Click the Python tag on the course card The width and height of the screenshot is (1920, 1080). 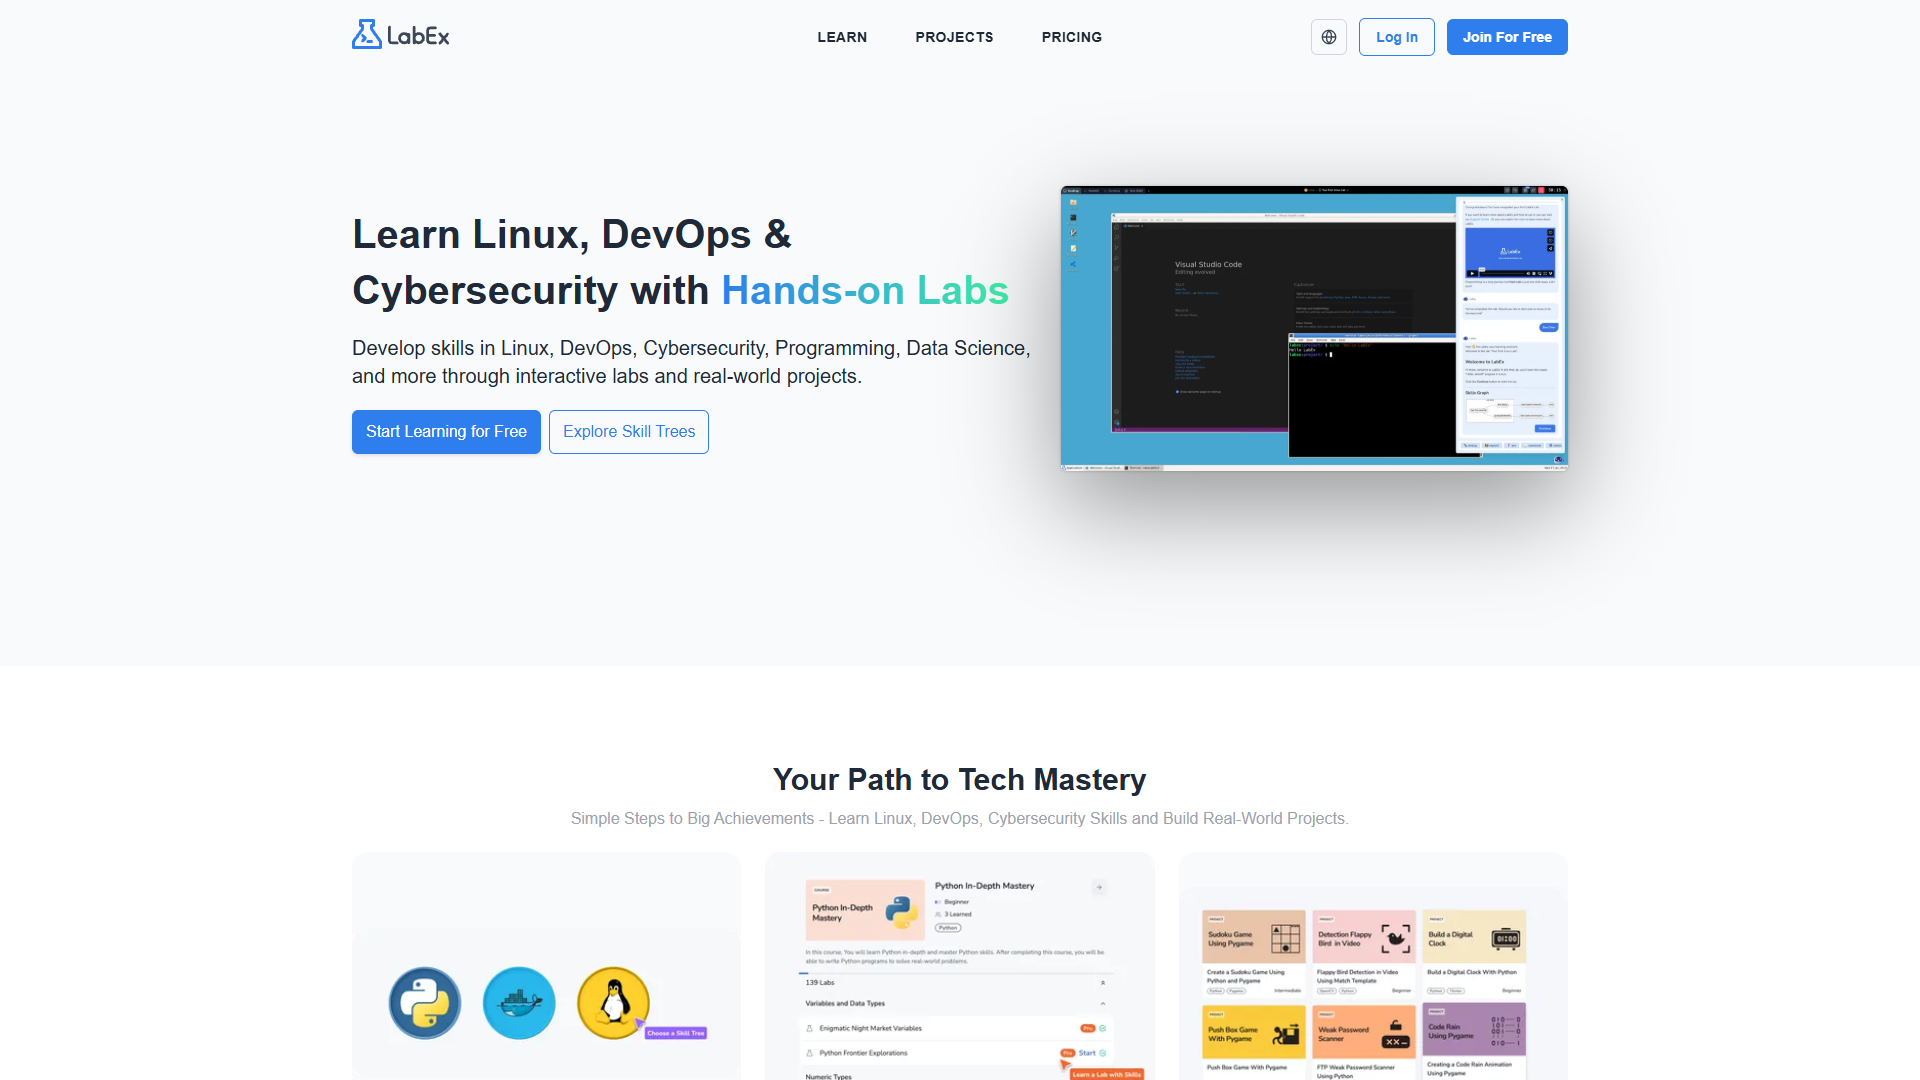click(948, 928)
